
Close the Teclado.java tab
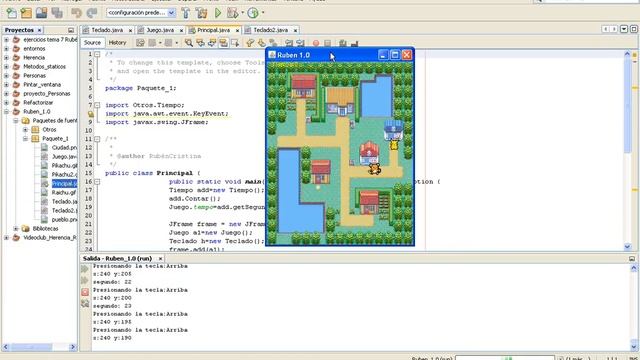(130, 31)
